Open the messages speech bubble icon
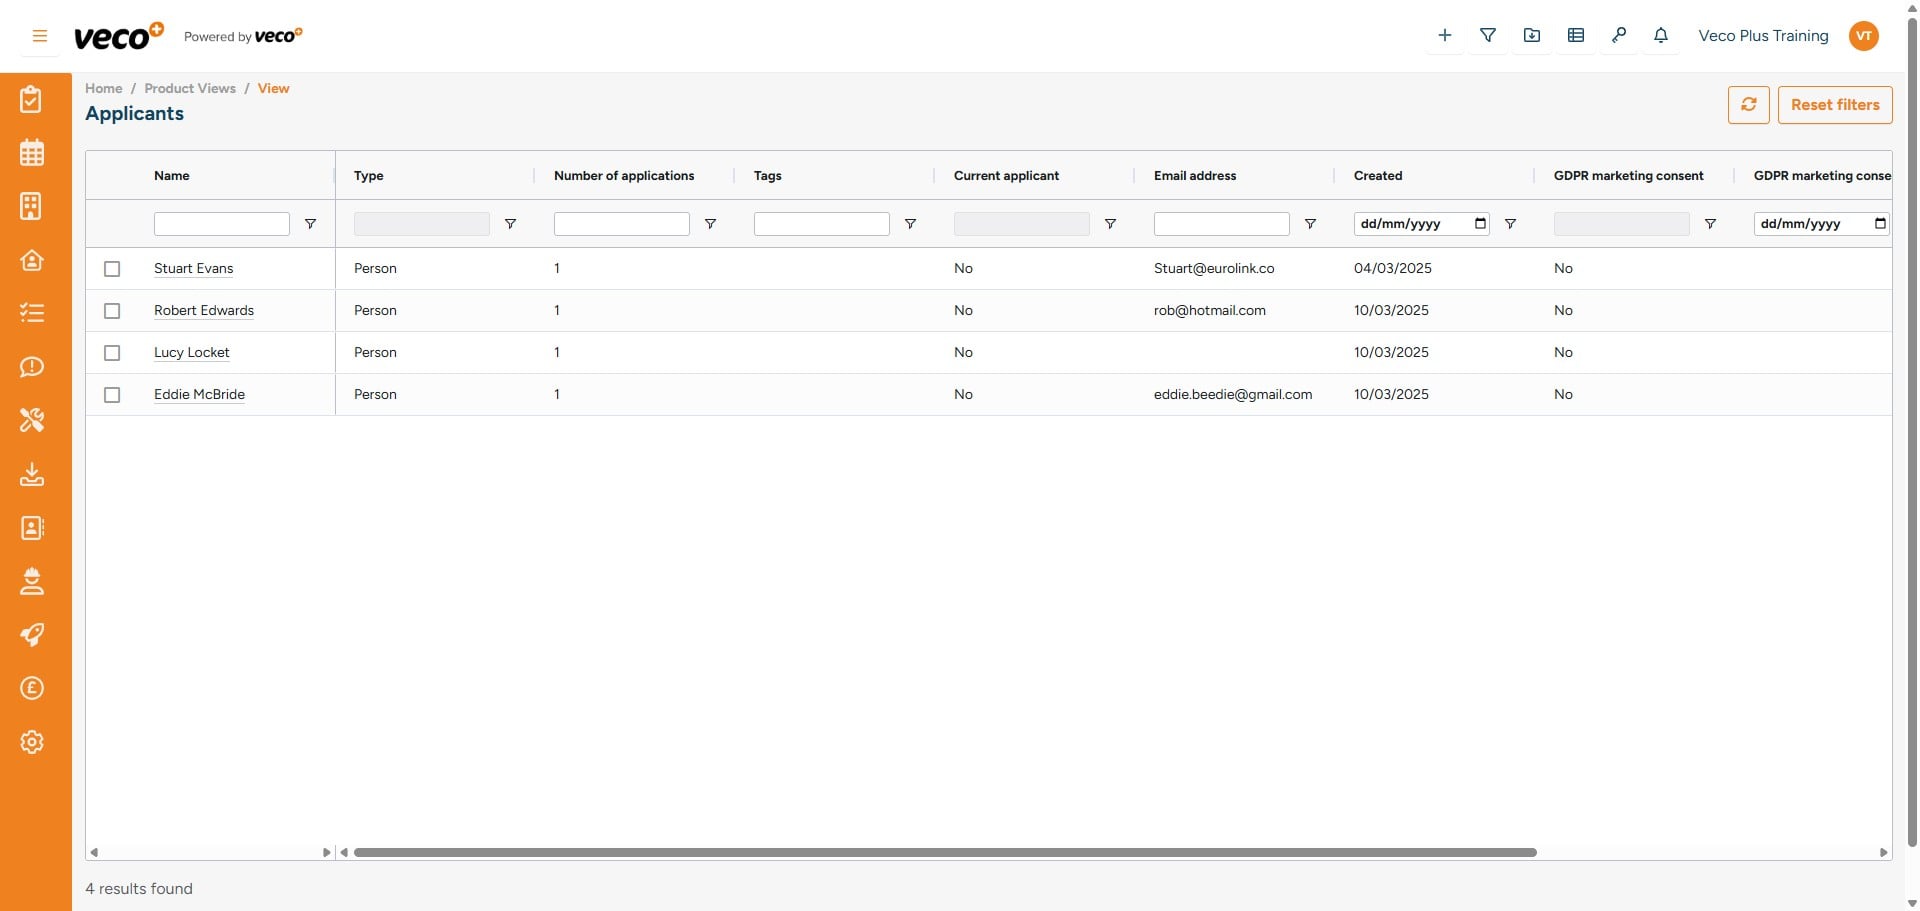1920x911 pixels. click(x=33, y=367)
